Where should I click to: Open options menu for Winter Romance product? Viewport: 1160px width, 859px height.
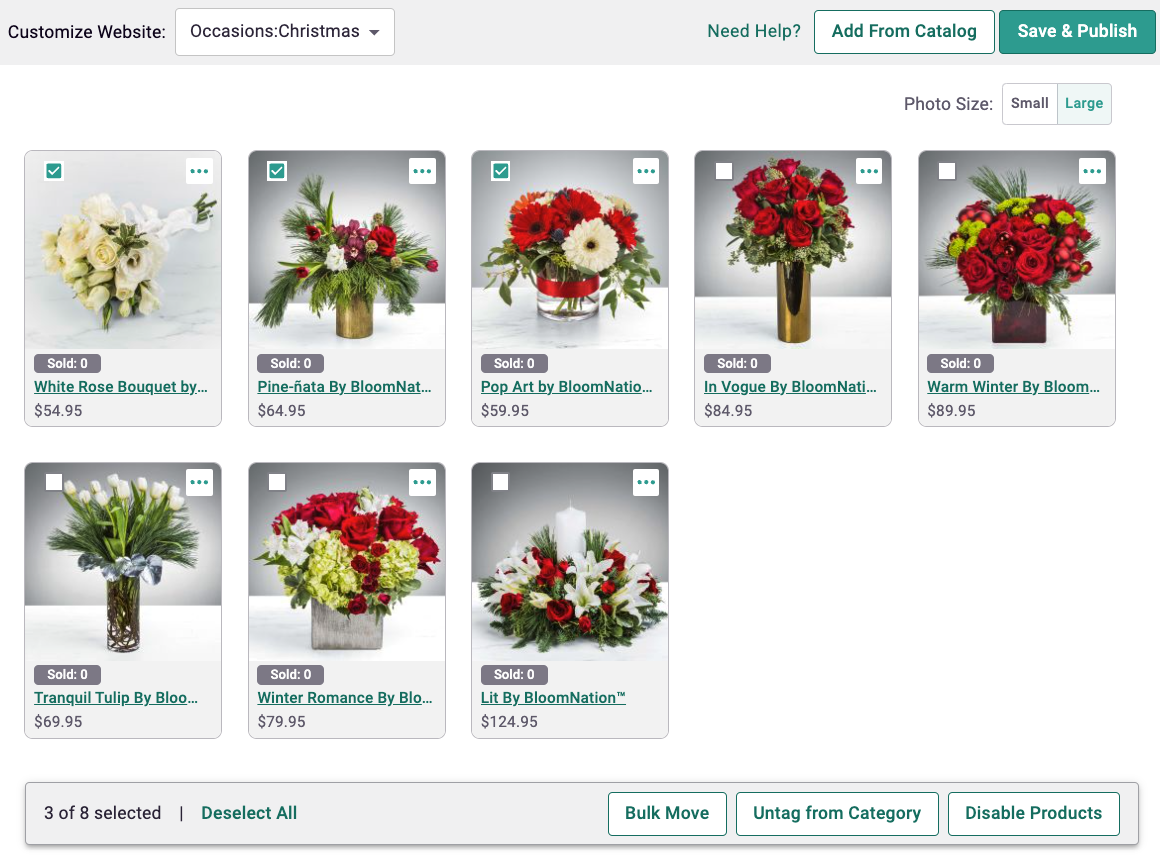422,482
